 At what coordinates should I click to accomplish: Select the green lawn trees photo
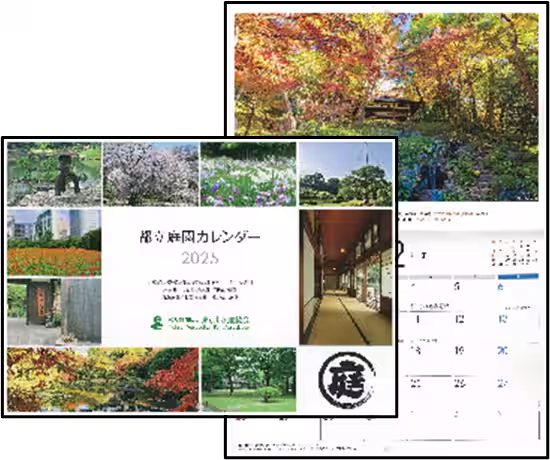click(248, 379)
